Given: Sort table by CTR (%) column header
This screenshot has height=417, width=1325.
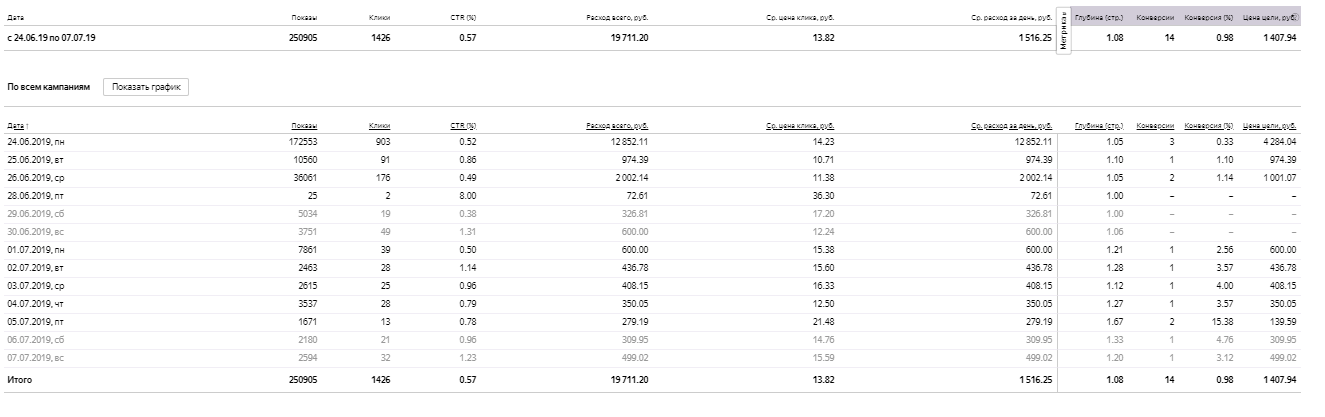Looking at the screenshot, I should [x=463, y=126].
